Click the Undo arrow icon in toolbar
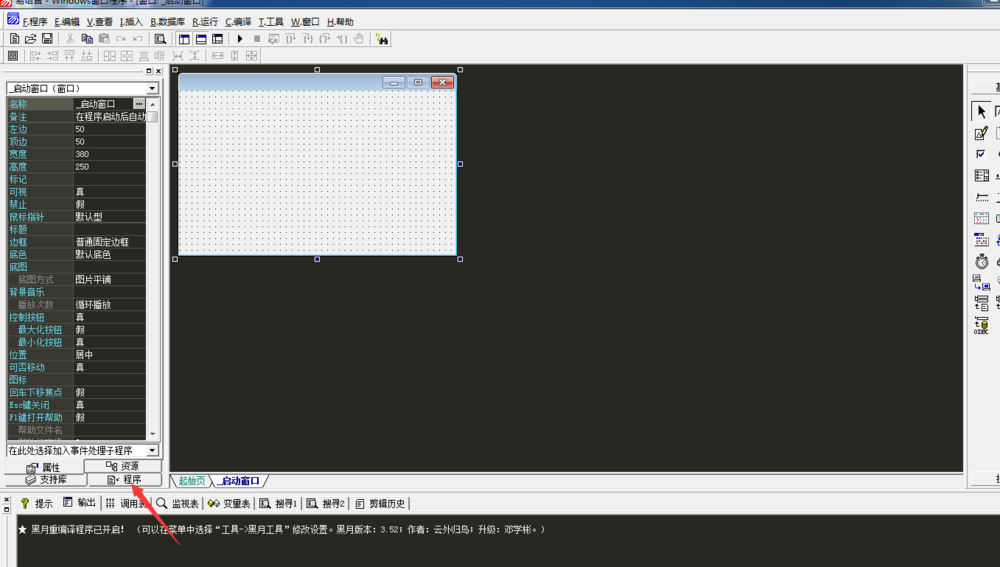Image resolution: width=1000 pixels, height=567 pixels. click(137, 39)
